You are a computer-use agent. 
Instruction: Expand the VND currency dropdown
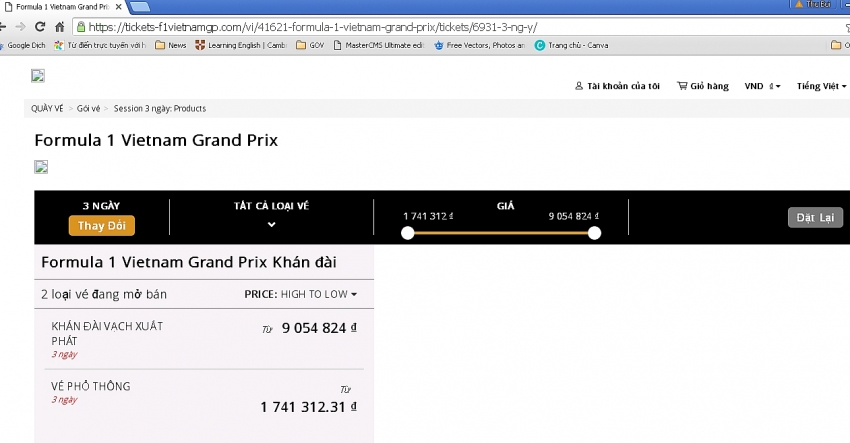(x=763, y=86)
